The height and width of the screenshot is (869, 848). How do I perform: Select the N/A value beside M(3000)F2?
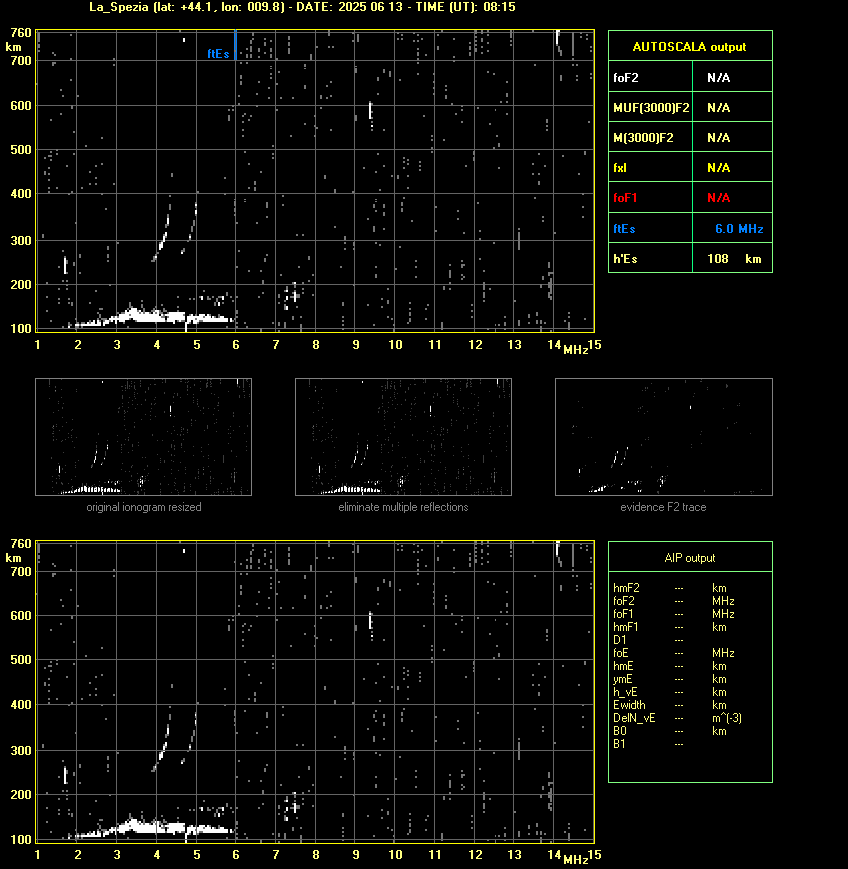[718, 137]
